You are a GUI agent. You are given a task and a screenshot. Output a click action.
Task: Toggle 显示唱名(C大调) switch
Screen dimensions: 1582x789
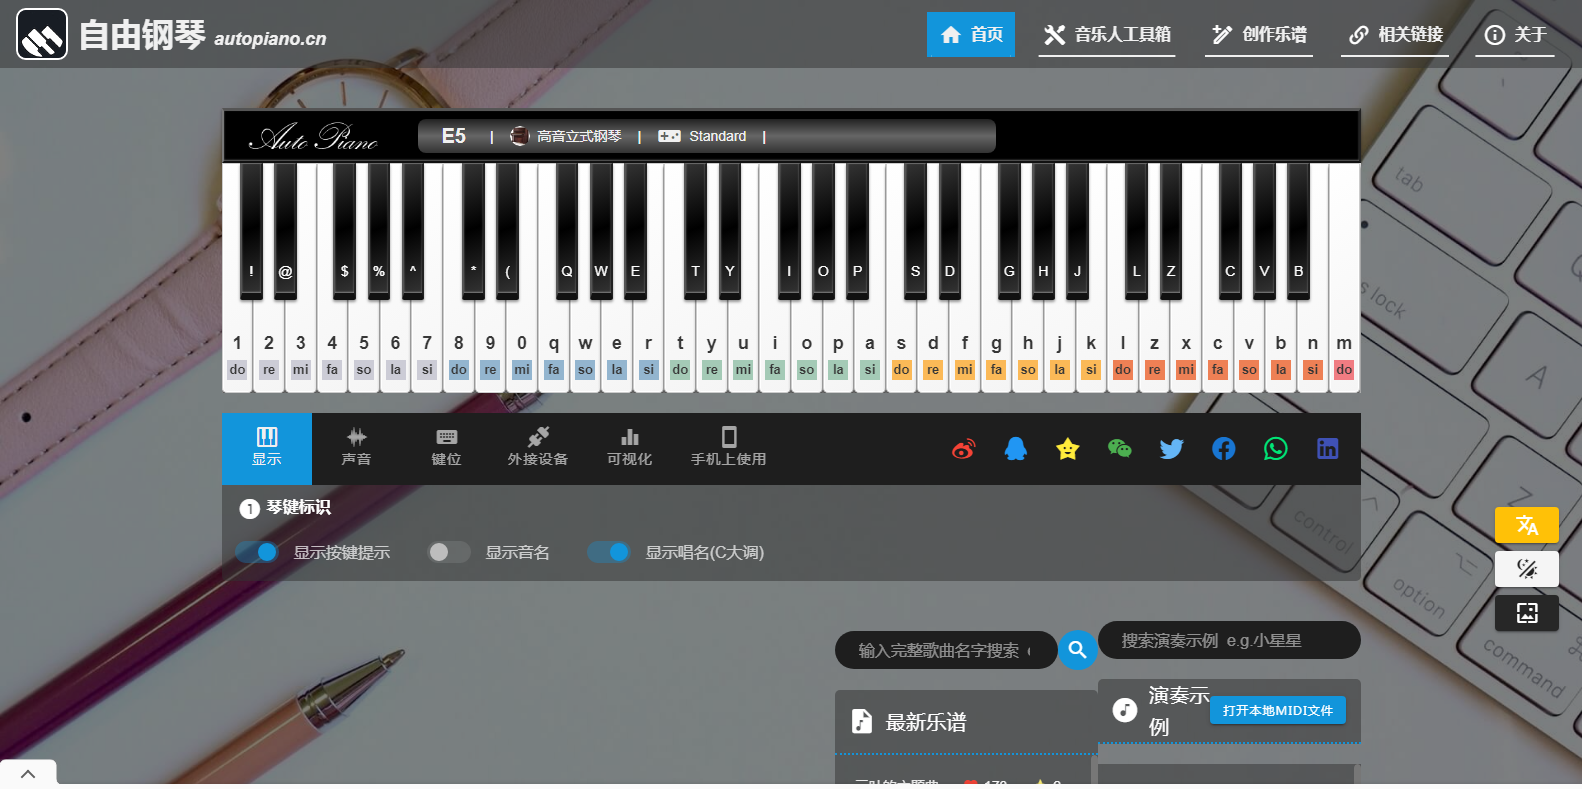(x=608, y=552)
